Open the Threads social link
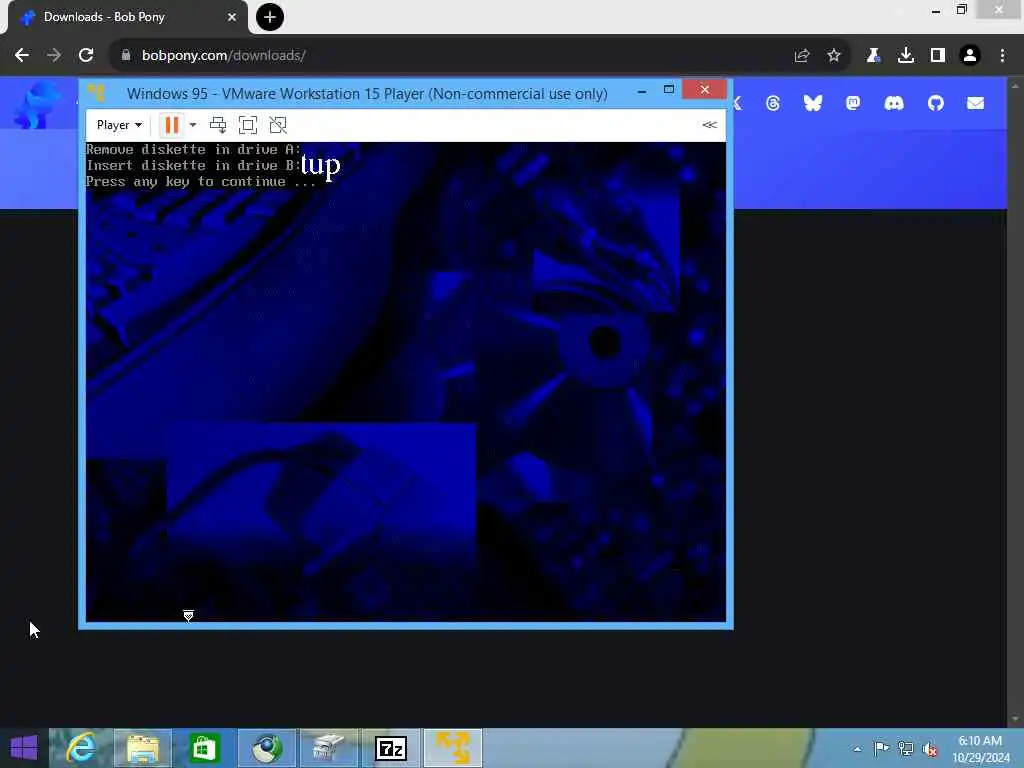Viewport: 1024px width, 768px height. click(x=773, y=103)
